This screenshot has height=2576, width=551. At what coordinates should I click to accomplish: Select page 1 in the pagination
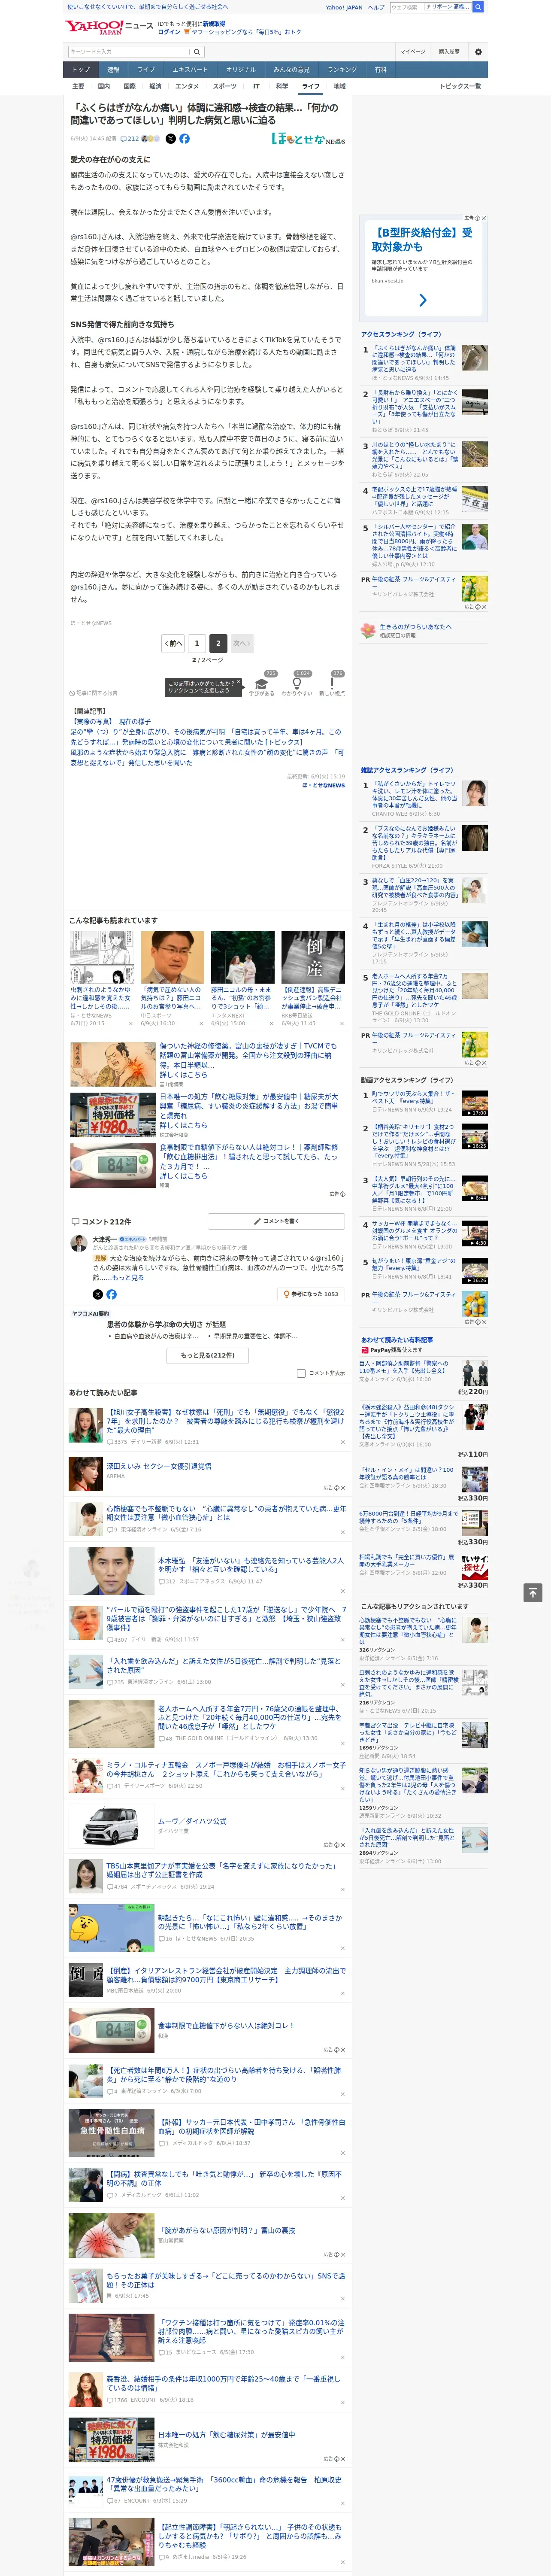pos(196,643)
